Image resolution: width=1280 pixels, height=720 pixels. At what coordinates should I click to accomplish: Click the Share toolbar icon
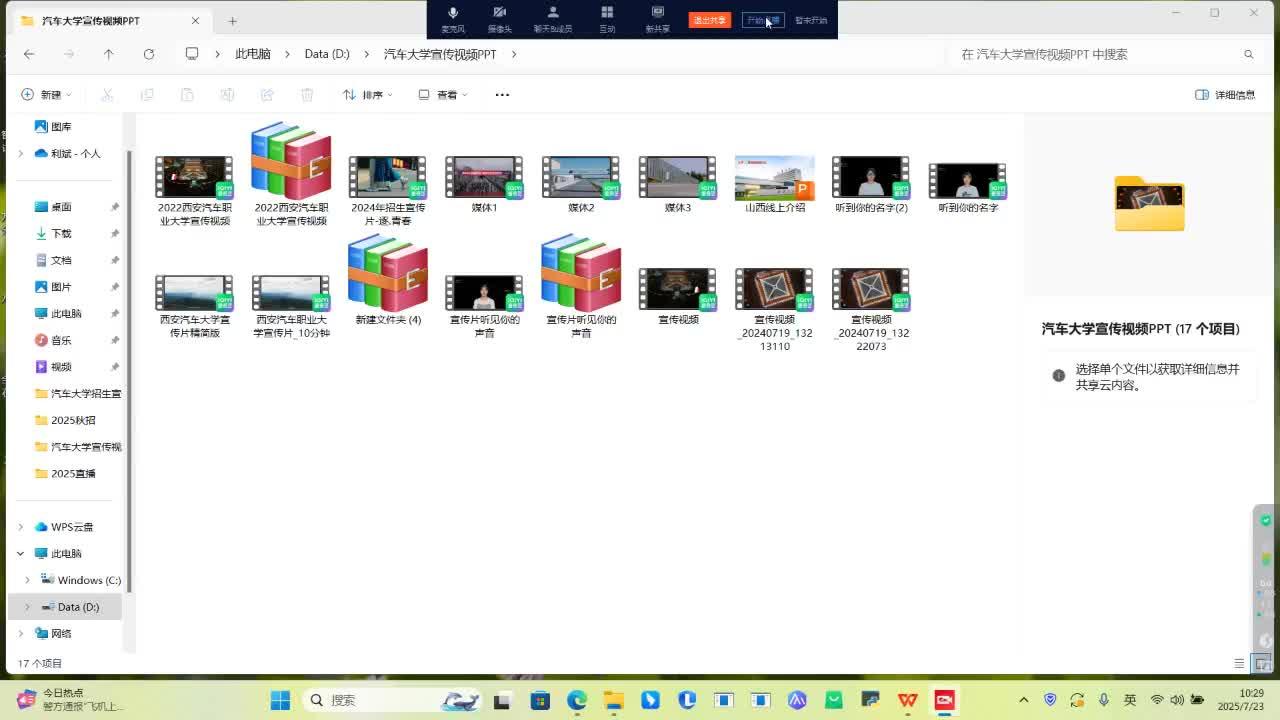click(x=267, y=95)
